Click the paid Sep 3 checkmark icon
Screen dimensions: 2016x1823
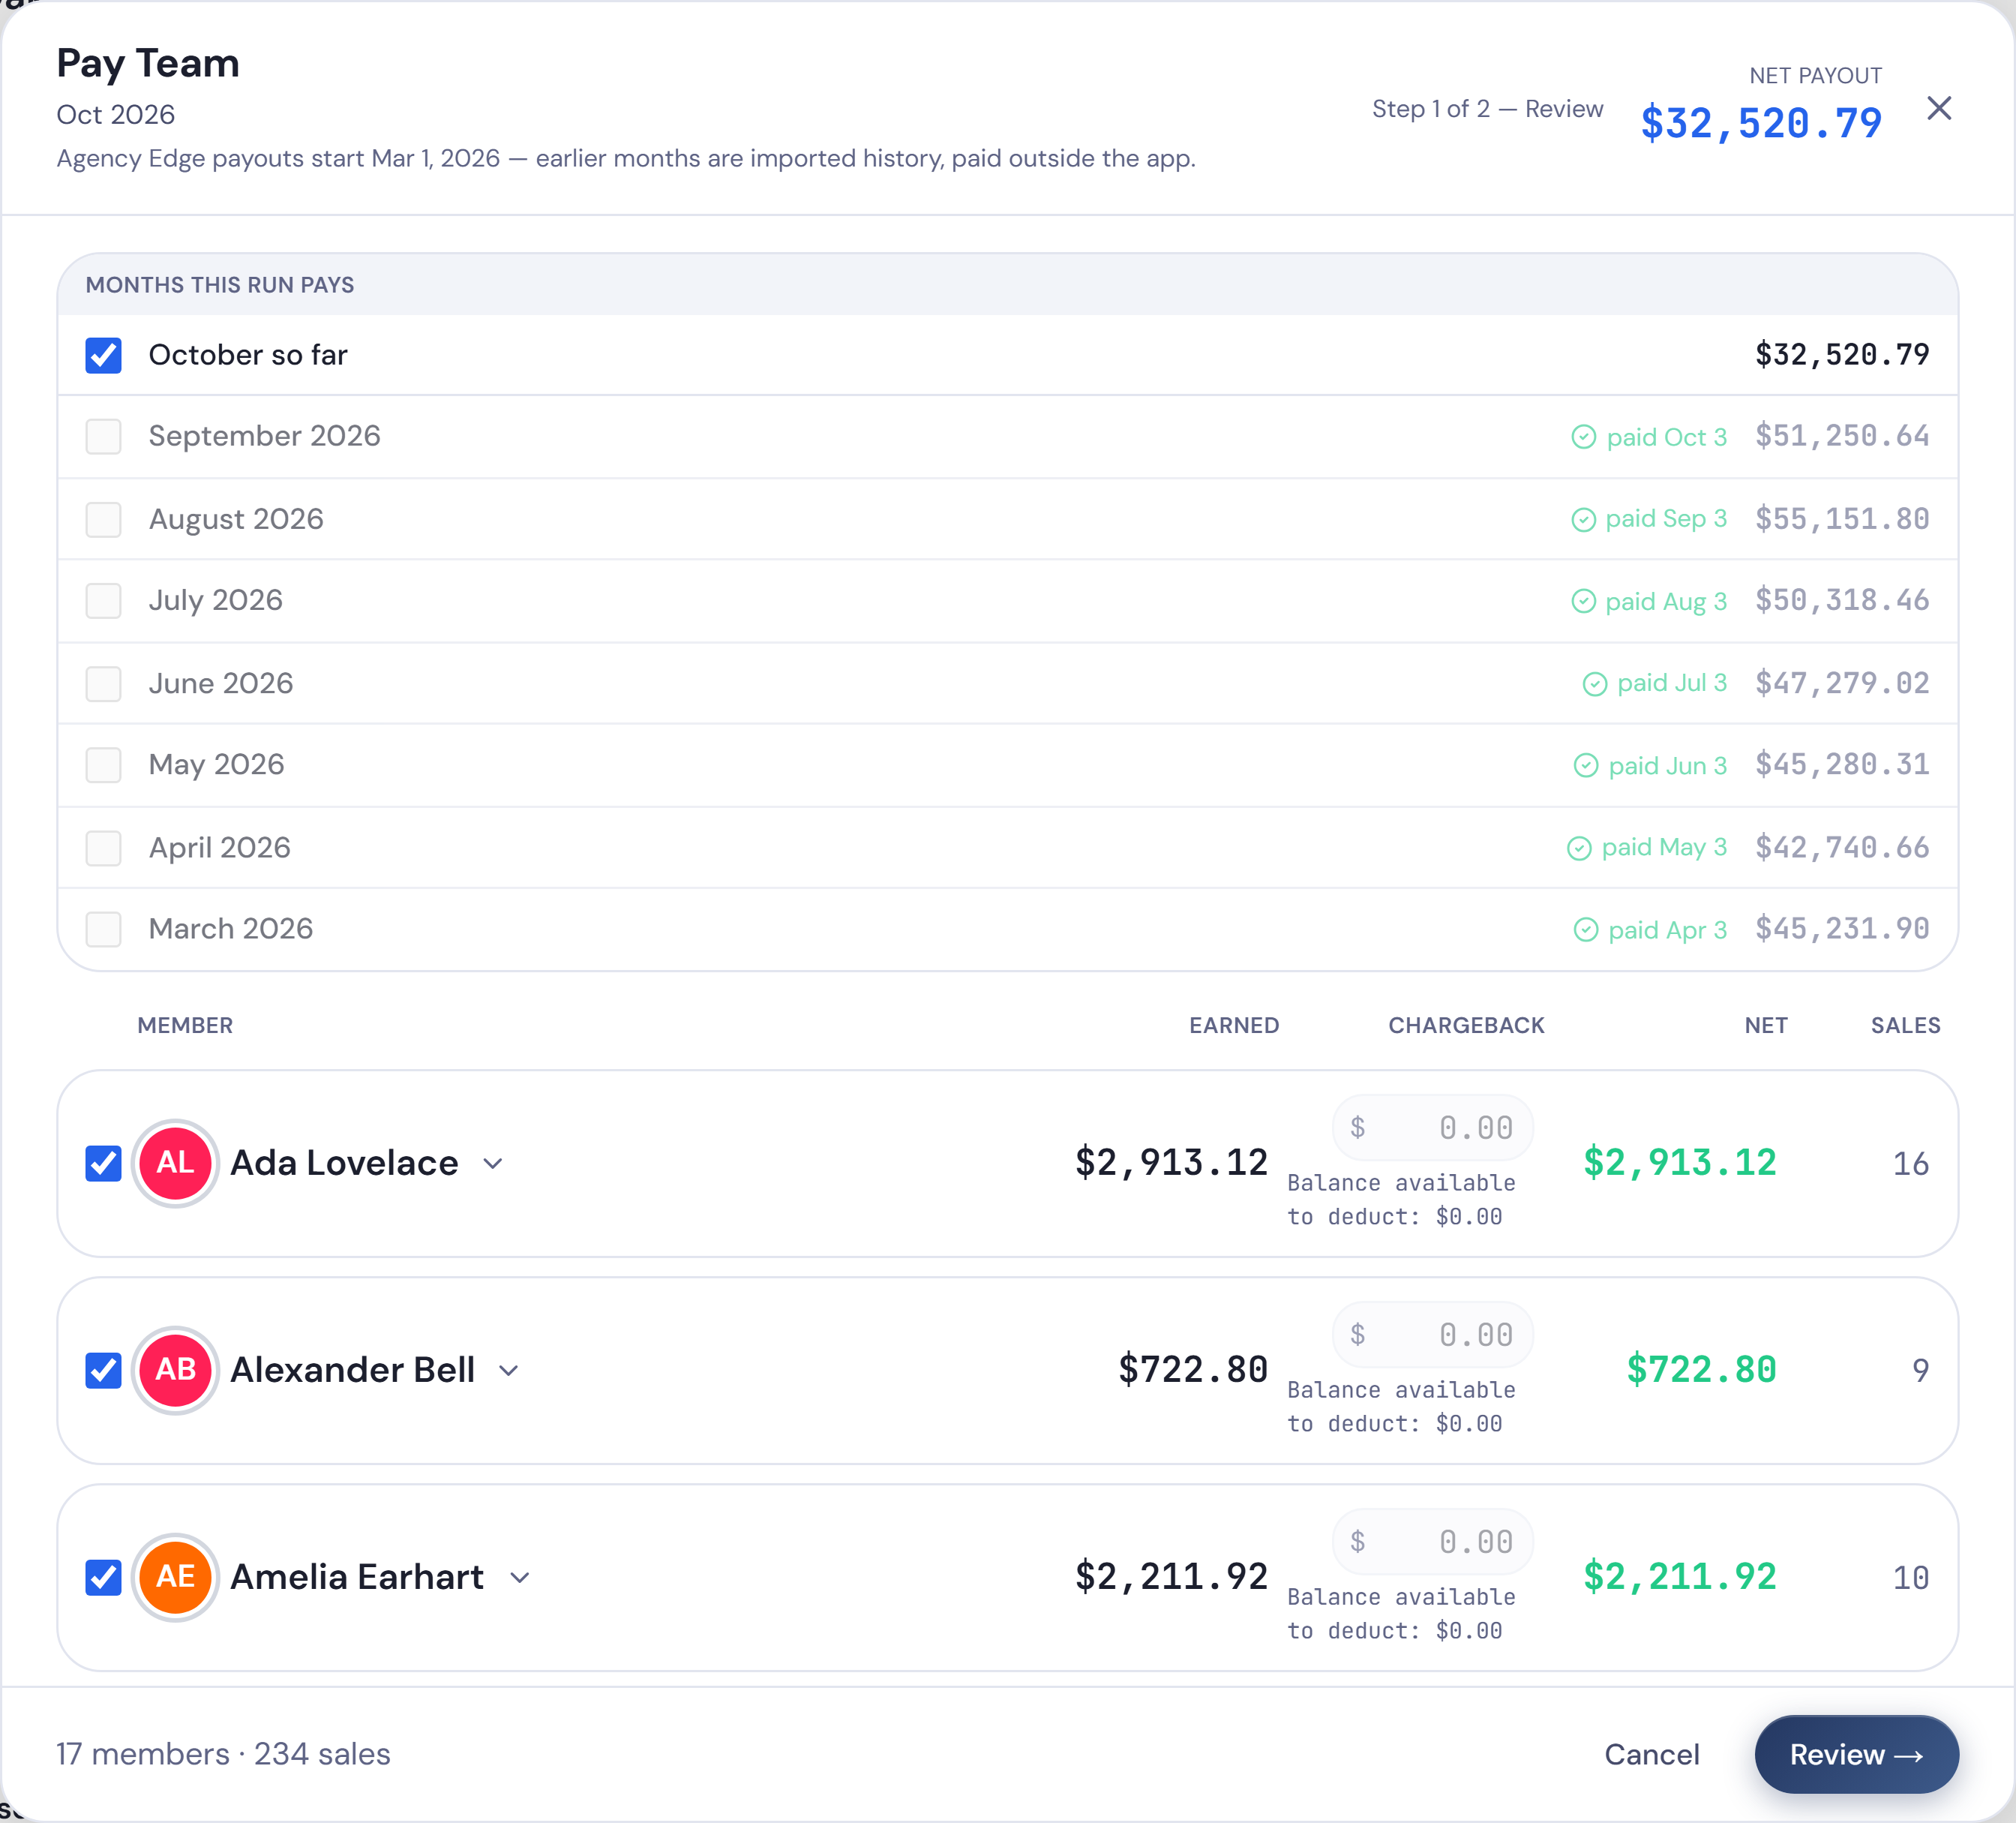(x=1583, y=519)
